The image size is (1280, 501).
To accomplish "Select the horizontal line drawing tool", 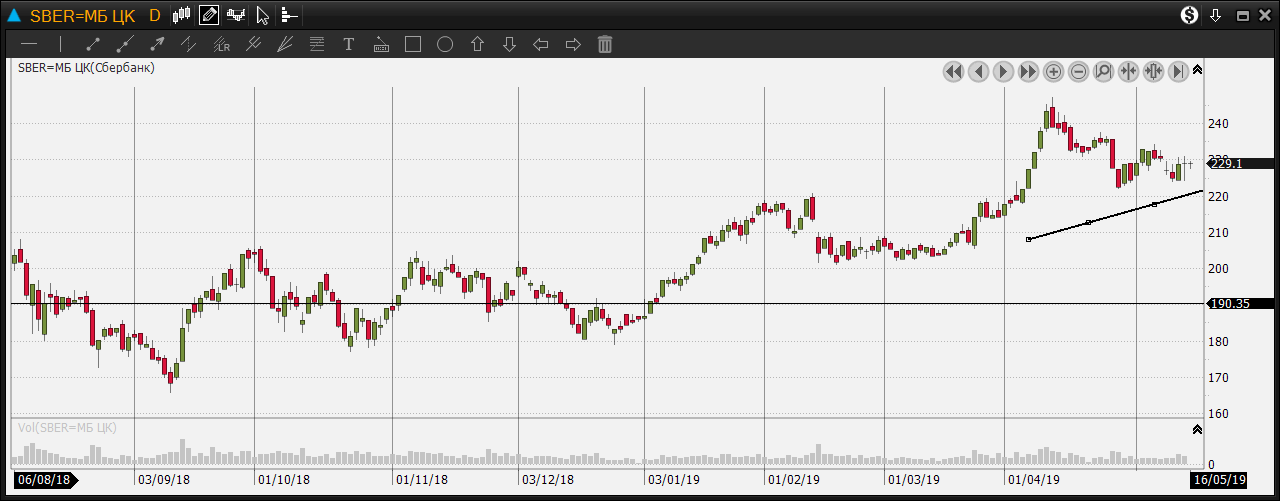I will coord(29,44).
